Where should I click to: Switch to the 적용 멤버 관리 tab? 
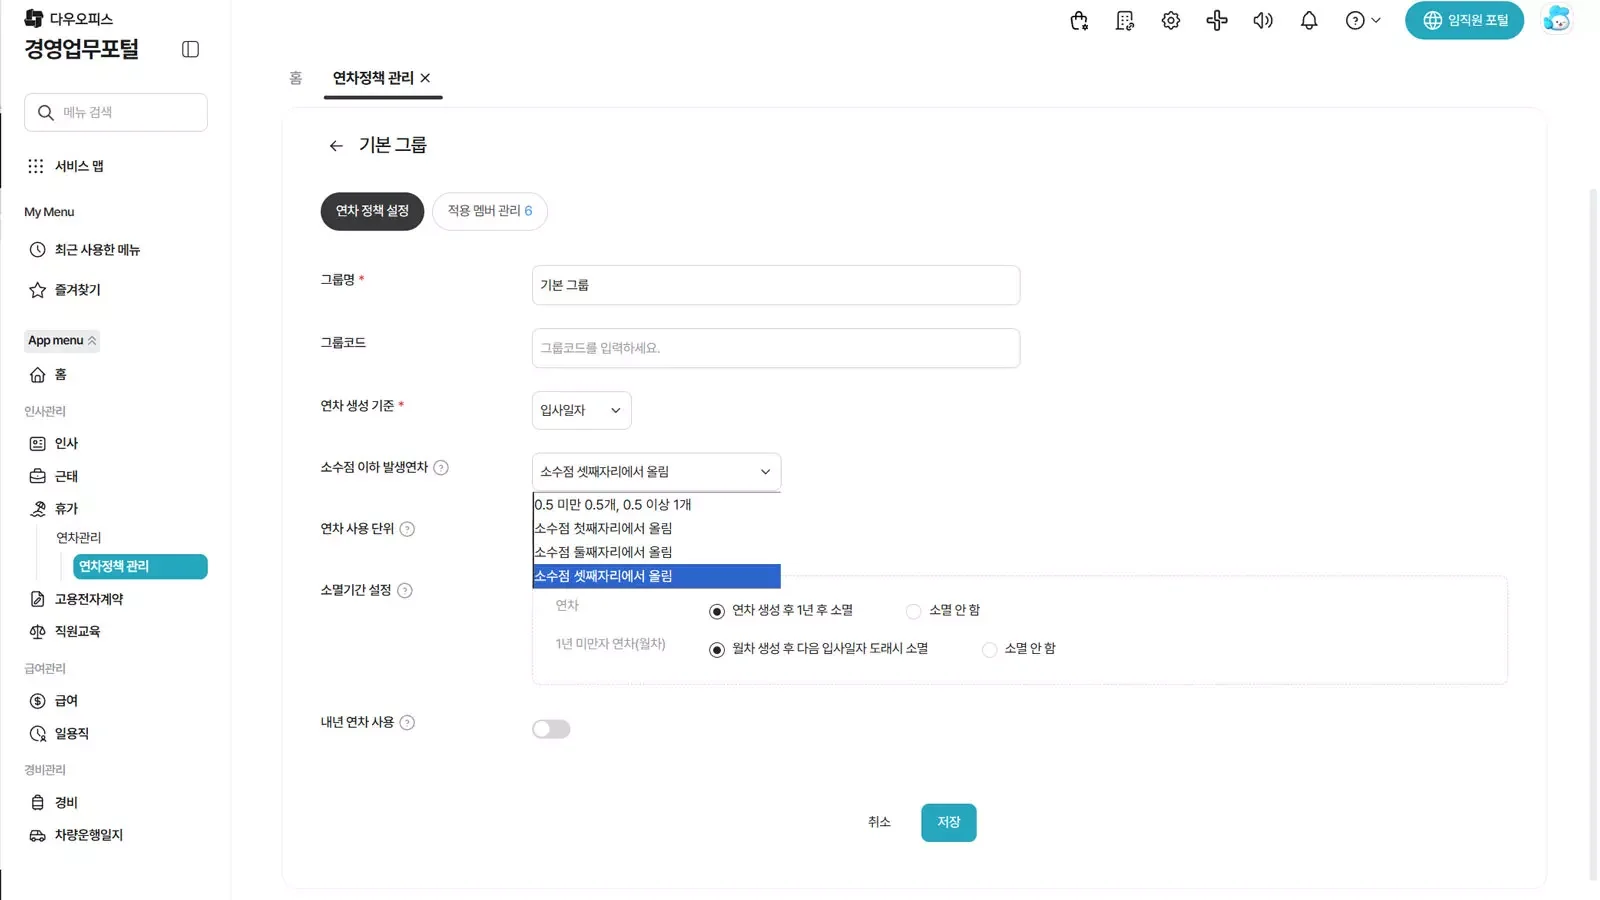coord(489,211)
